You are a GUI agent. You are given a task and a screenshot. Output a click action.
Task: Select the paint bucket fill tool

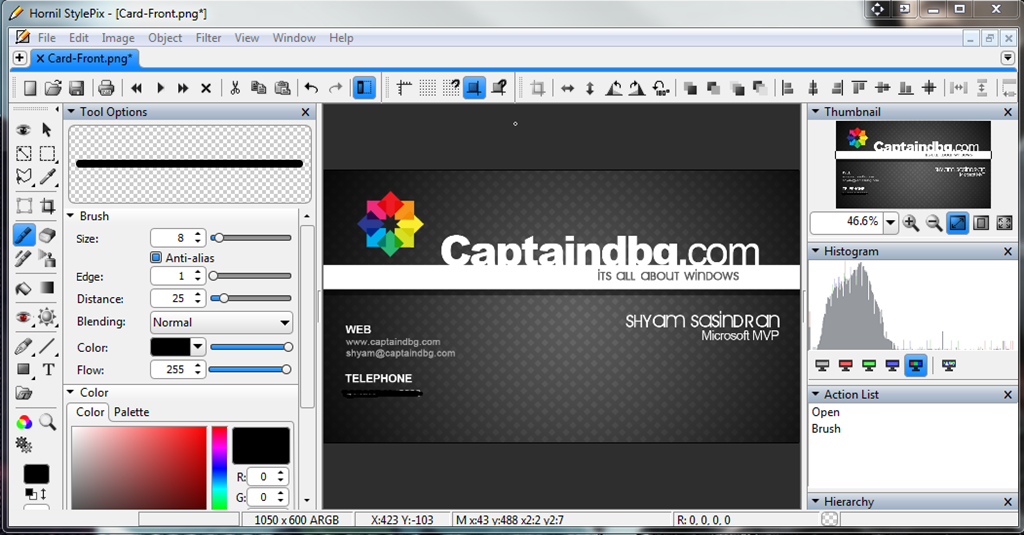(x=24, y=288)
